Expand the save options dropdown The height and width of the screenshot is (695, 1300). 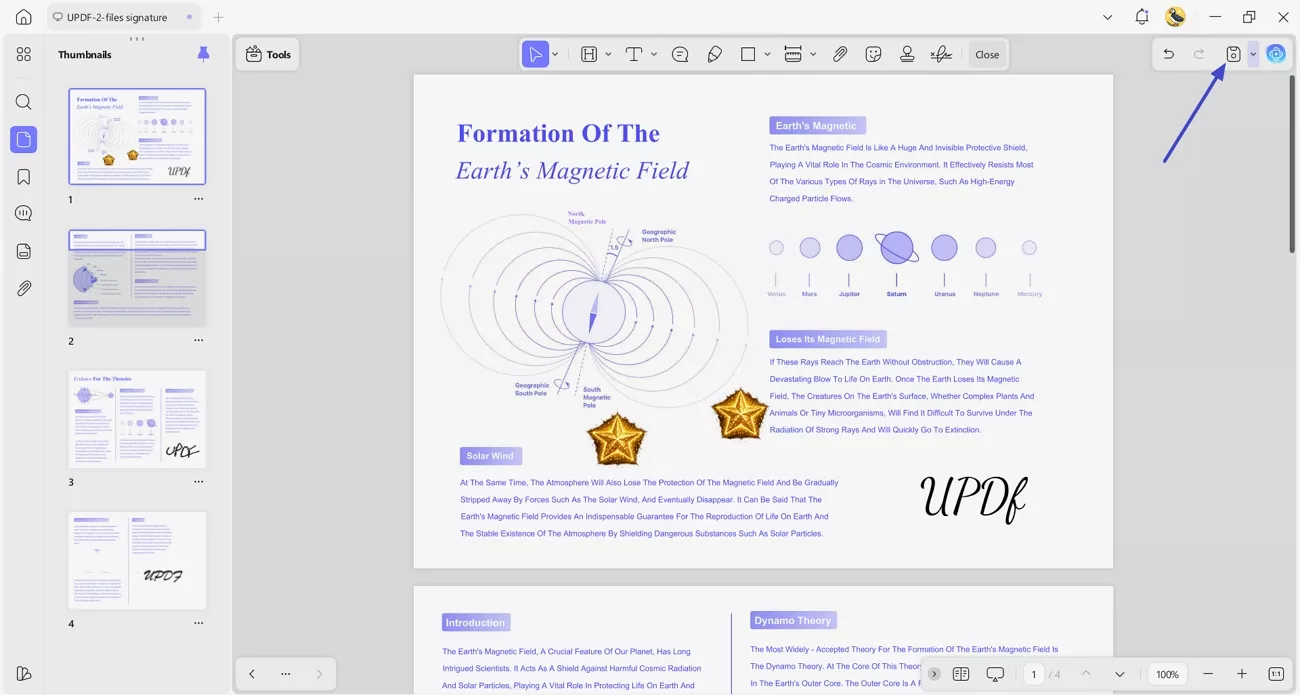(1252, 54)
